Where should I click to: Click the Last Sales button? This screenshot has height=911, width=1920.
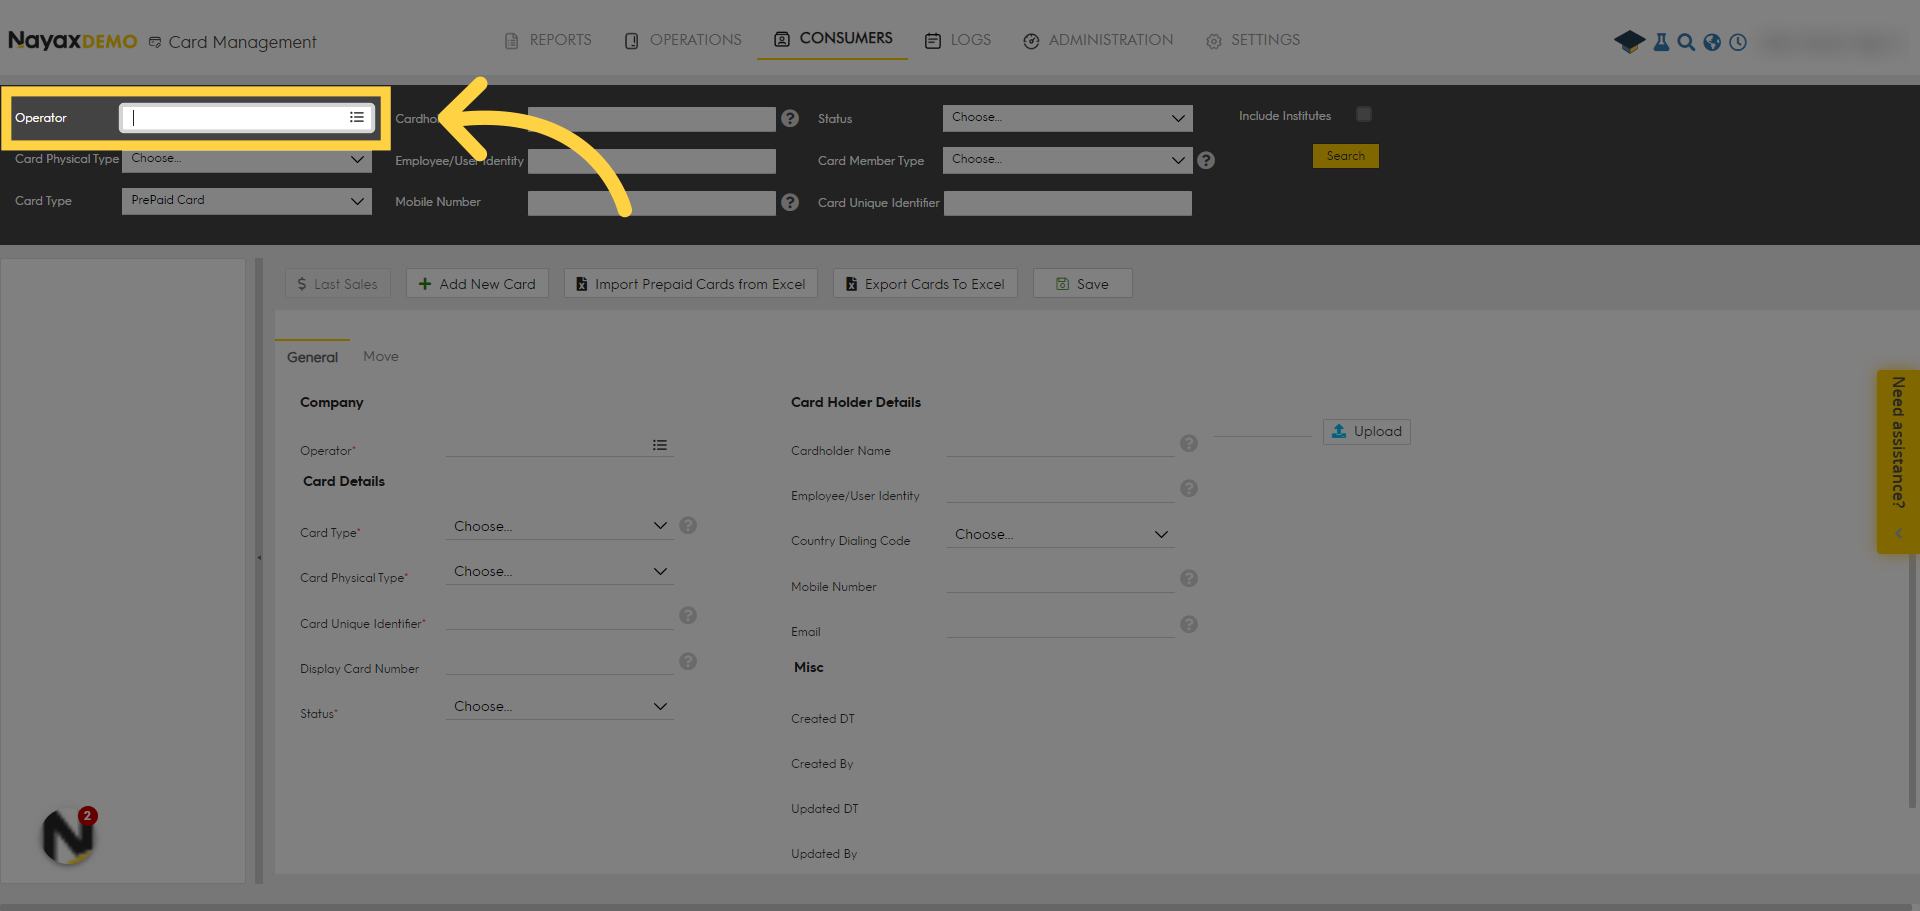(337, 284)
